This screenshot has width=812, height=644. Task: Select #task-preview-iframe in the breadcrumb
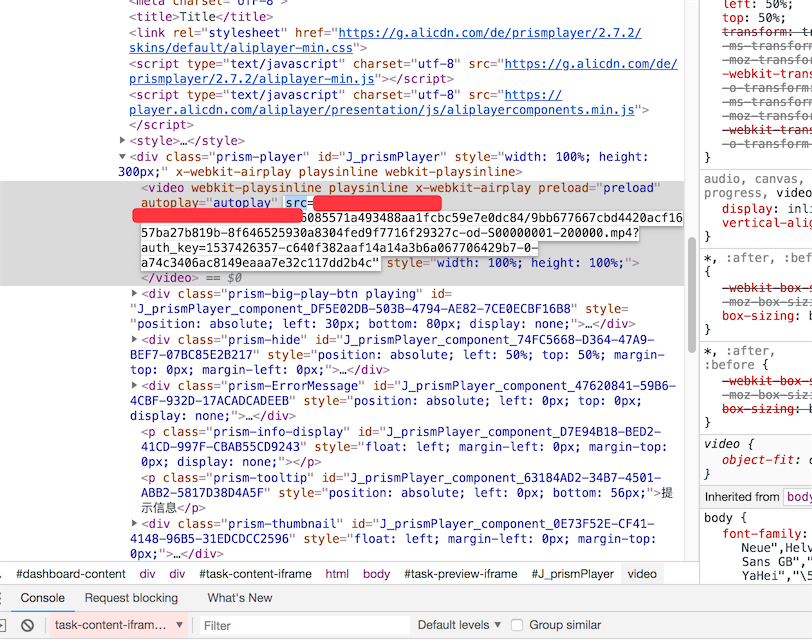coord(460,574)
